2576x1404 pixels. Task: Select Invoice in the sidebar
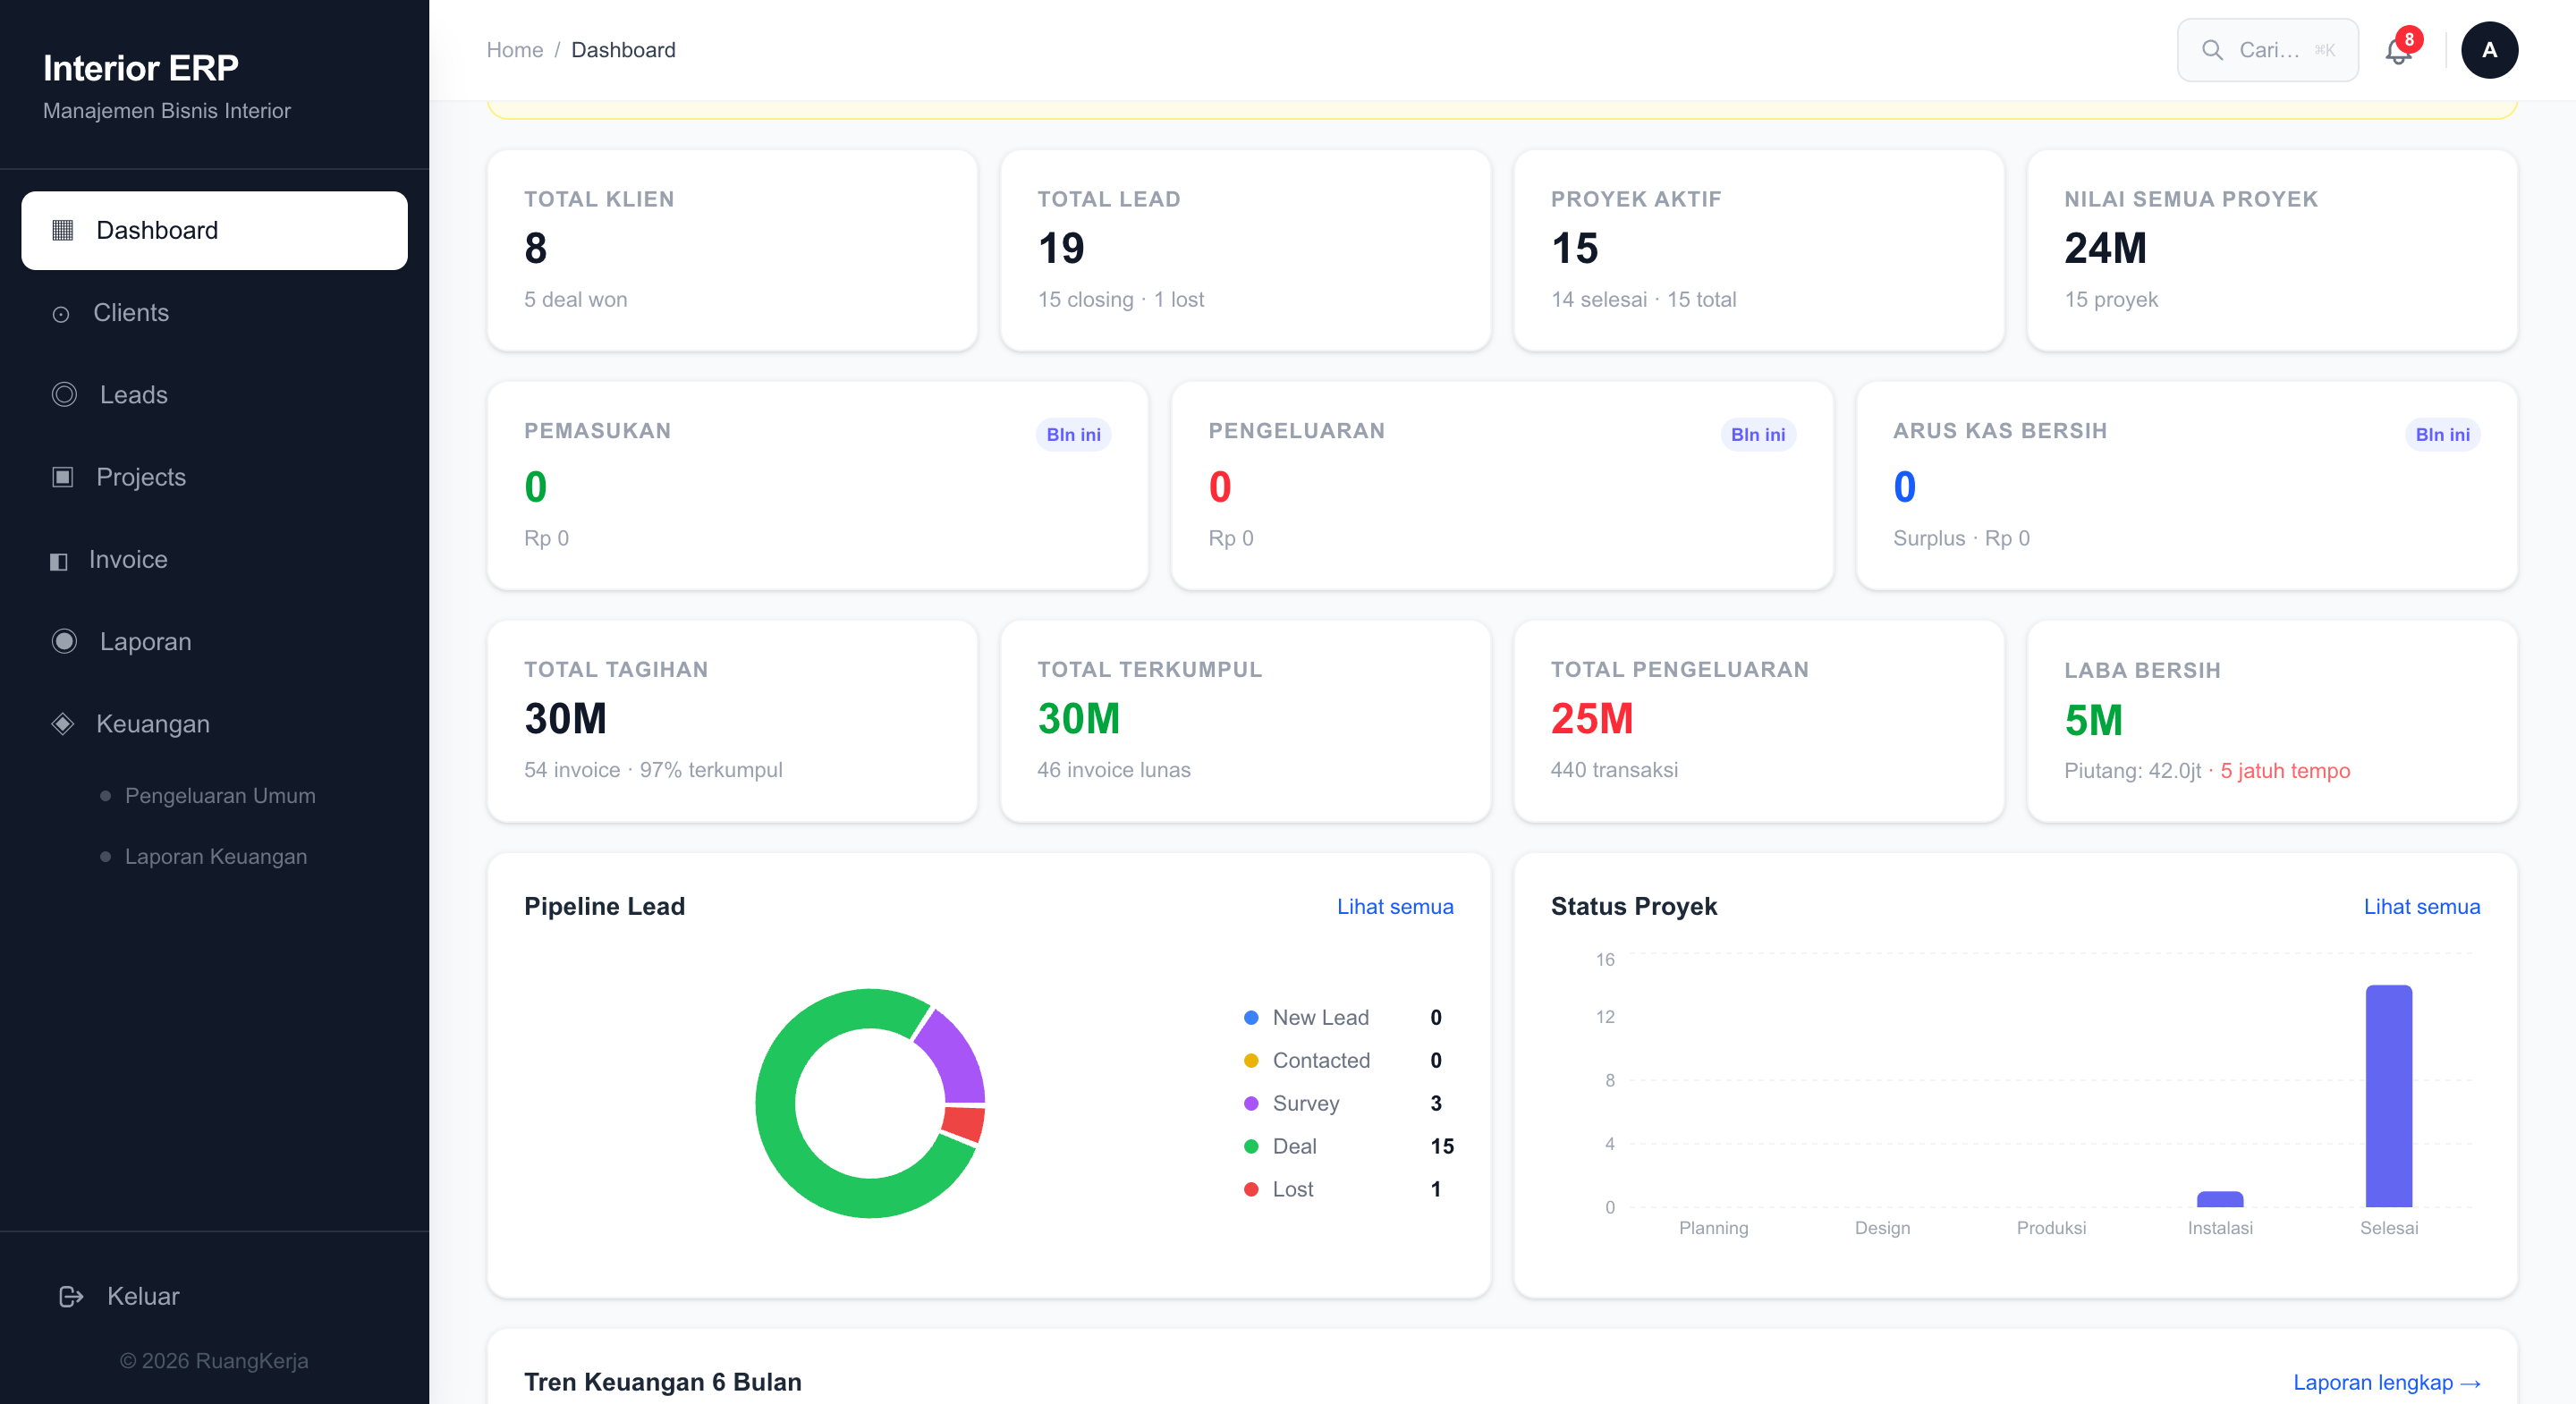pos(214,560)
